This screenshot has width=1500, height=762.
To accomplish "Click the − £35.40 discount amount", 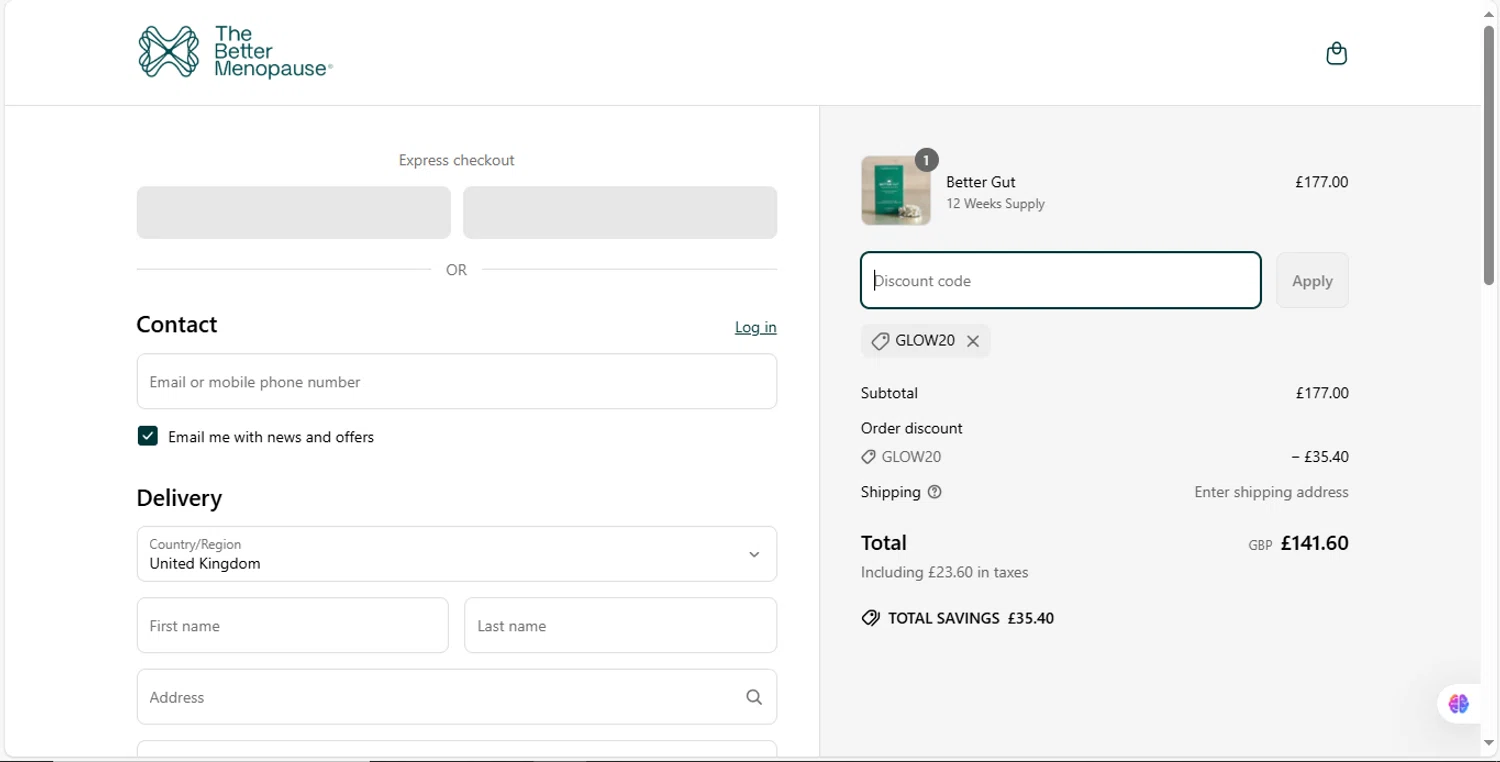I will tap(1320, 457).
